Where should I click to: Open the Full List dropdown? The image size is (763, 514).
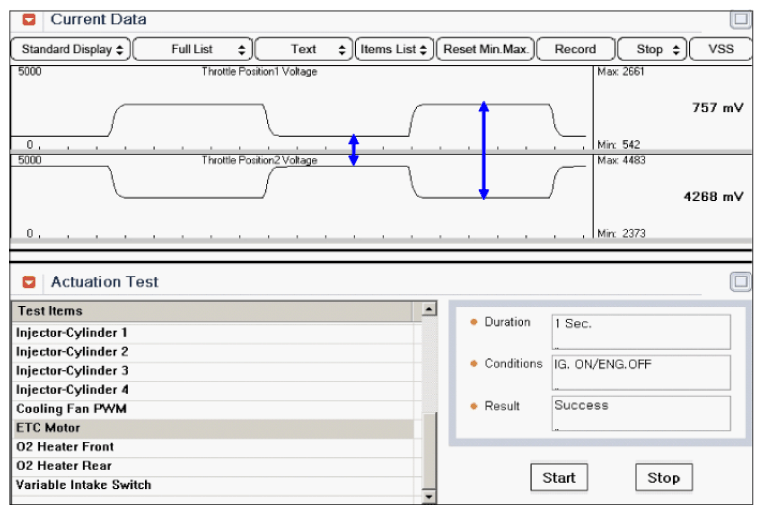193,49
